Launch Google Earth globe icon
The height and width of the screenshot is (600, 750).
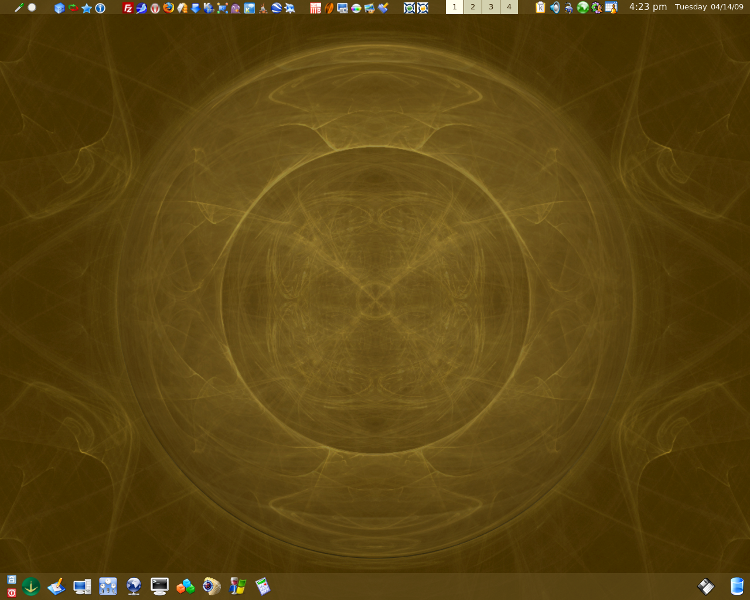coord(276,8)
